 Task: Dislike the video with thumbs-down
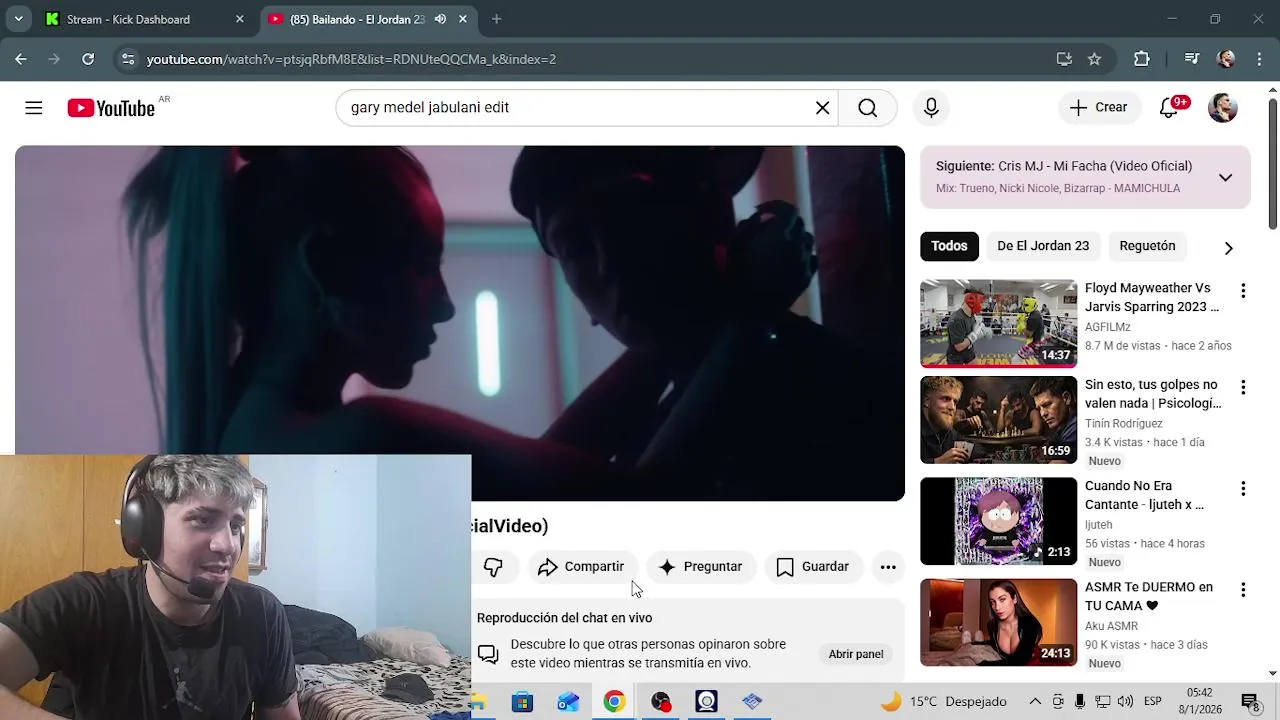[493, 567]
